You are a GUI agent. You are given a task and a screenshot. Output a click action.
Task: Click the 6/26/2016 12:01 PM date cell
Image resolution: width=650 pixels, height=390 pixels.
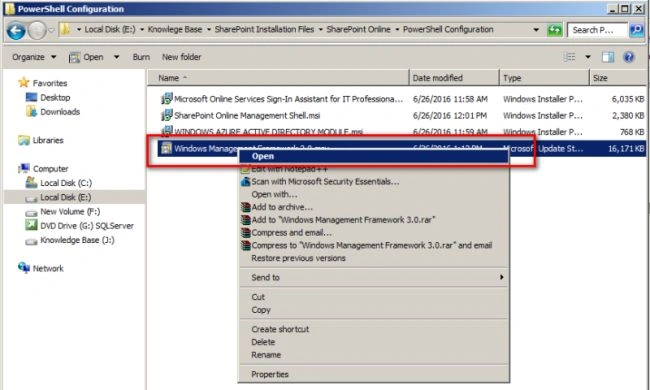(x=450, y=116)
